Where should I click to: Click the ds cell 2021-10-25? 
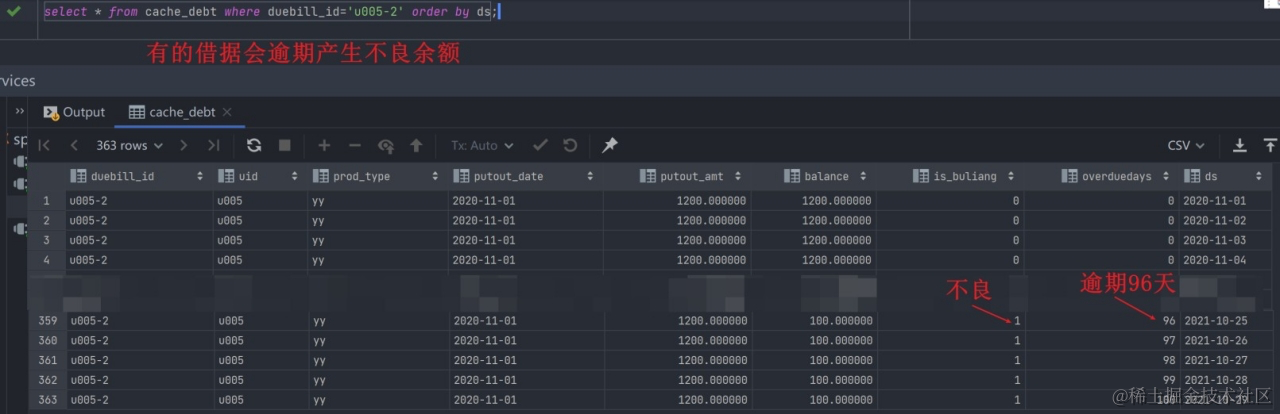[1228, 321]
